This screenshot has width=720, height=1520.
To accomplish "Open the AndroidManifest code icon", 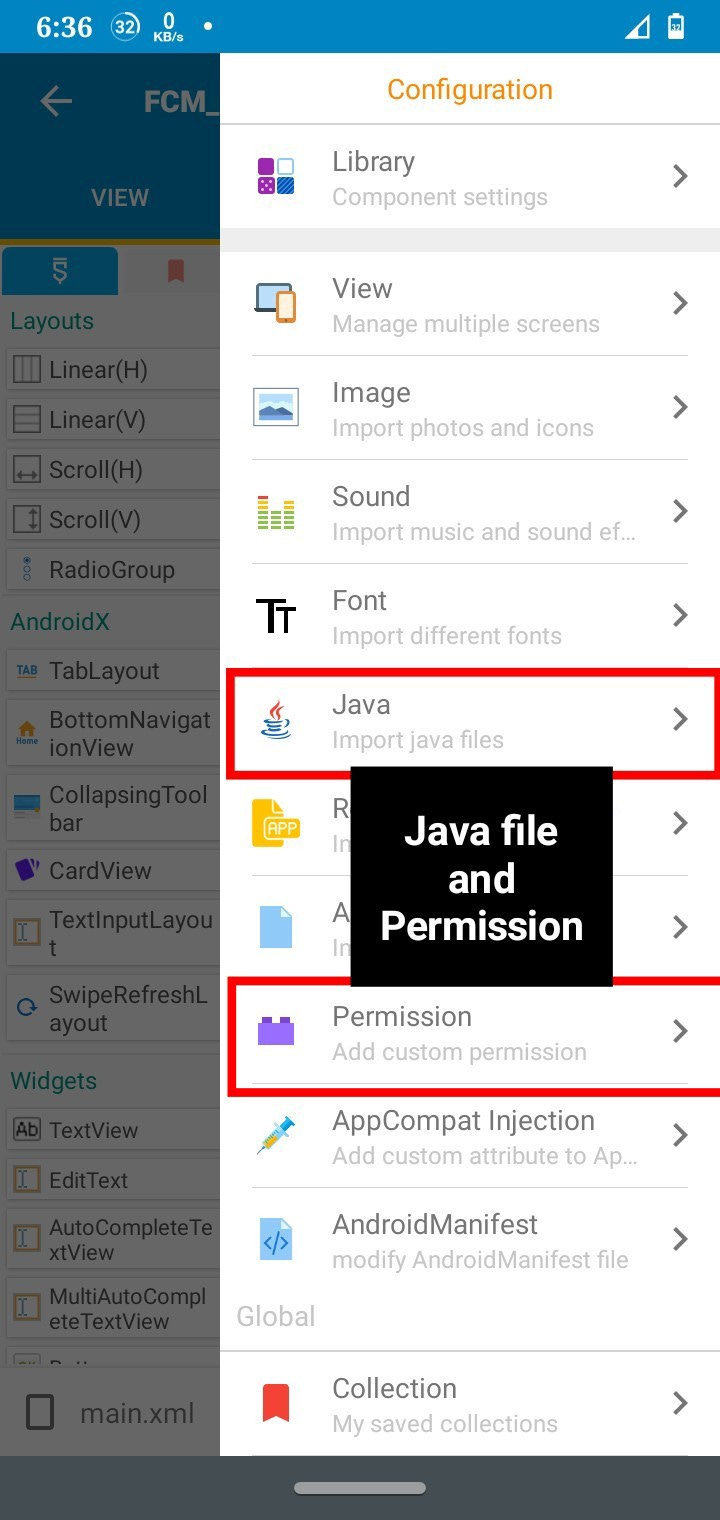I will pos(276,1240).
